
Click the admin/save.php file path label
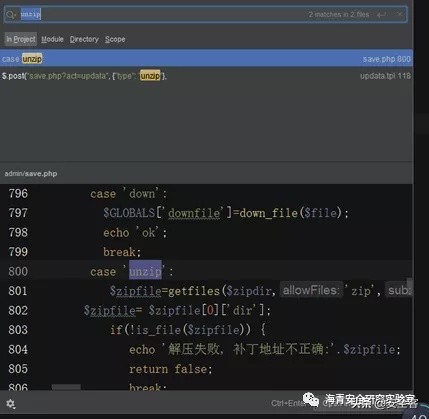coord(31,174)
